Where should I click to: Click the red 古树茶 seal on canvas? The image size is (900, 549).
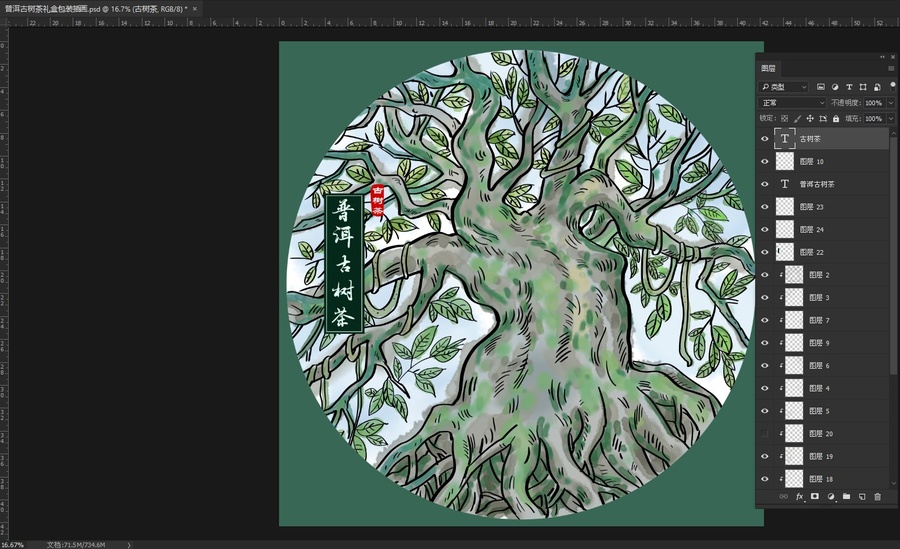[x=377, y=200]
